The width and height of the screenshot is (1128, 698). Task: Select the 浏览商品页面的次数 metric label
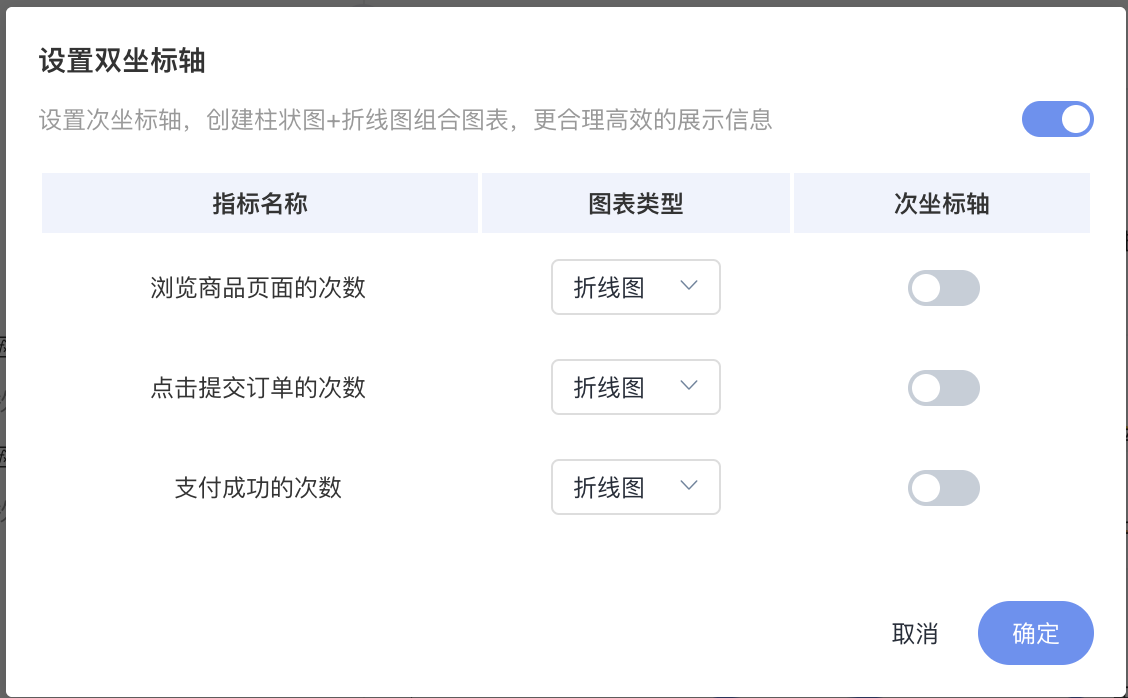(258, 288)
